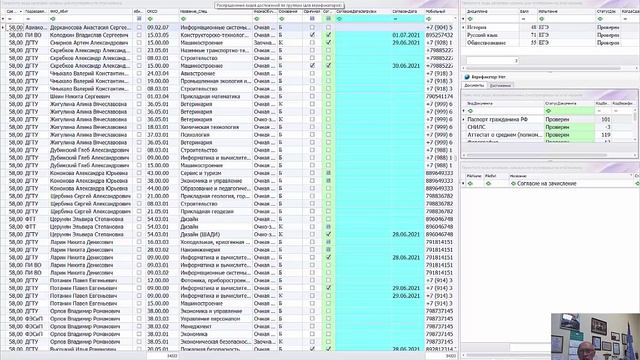
Task: Select Согласие на зачисление entry
Action: pos(547,184)
